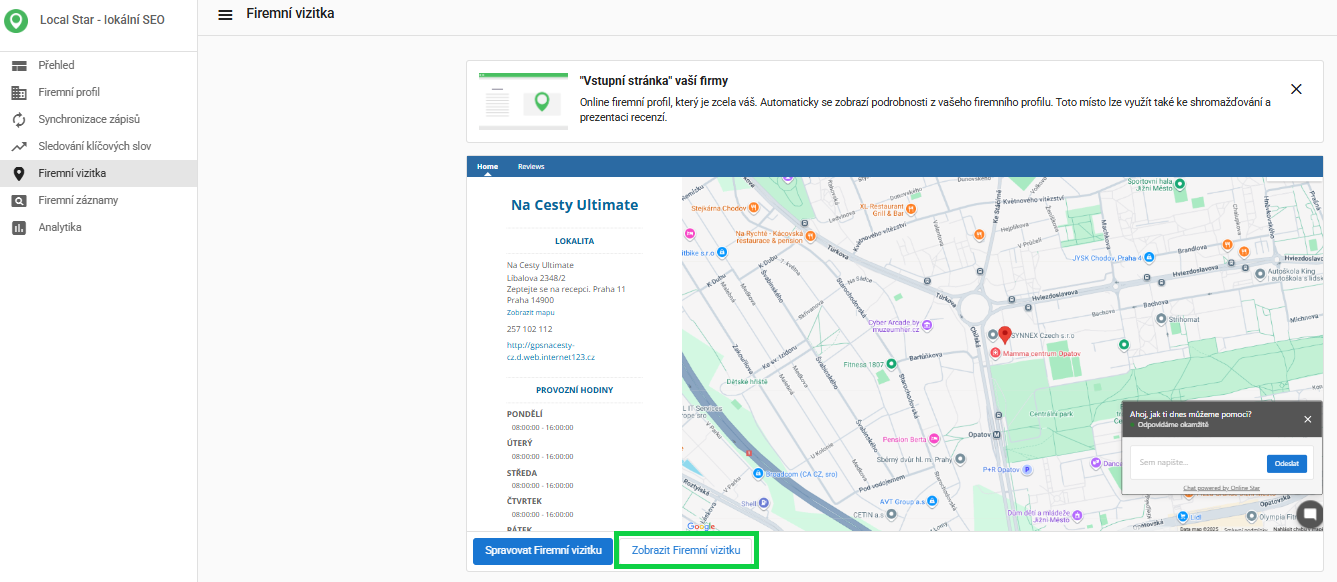Switch to the Reviews tab
This screenshot has height=582, width=1337.
[x=531, y=167]
